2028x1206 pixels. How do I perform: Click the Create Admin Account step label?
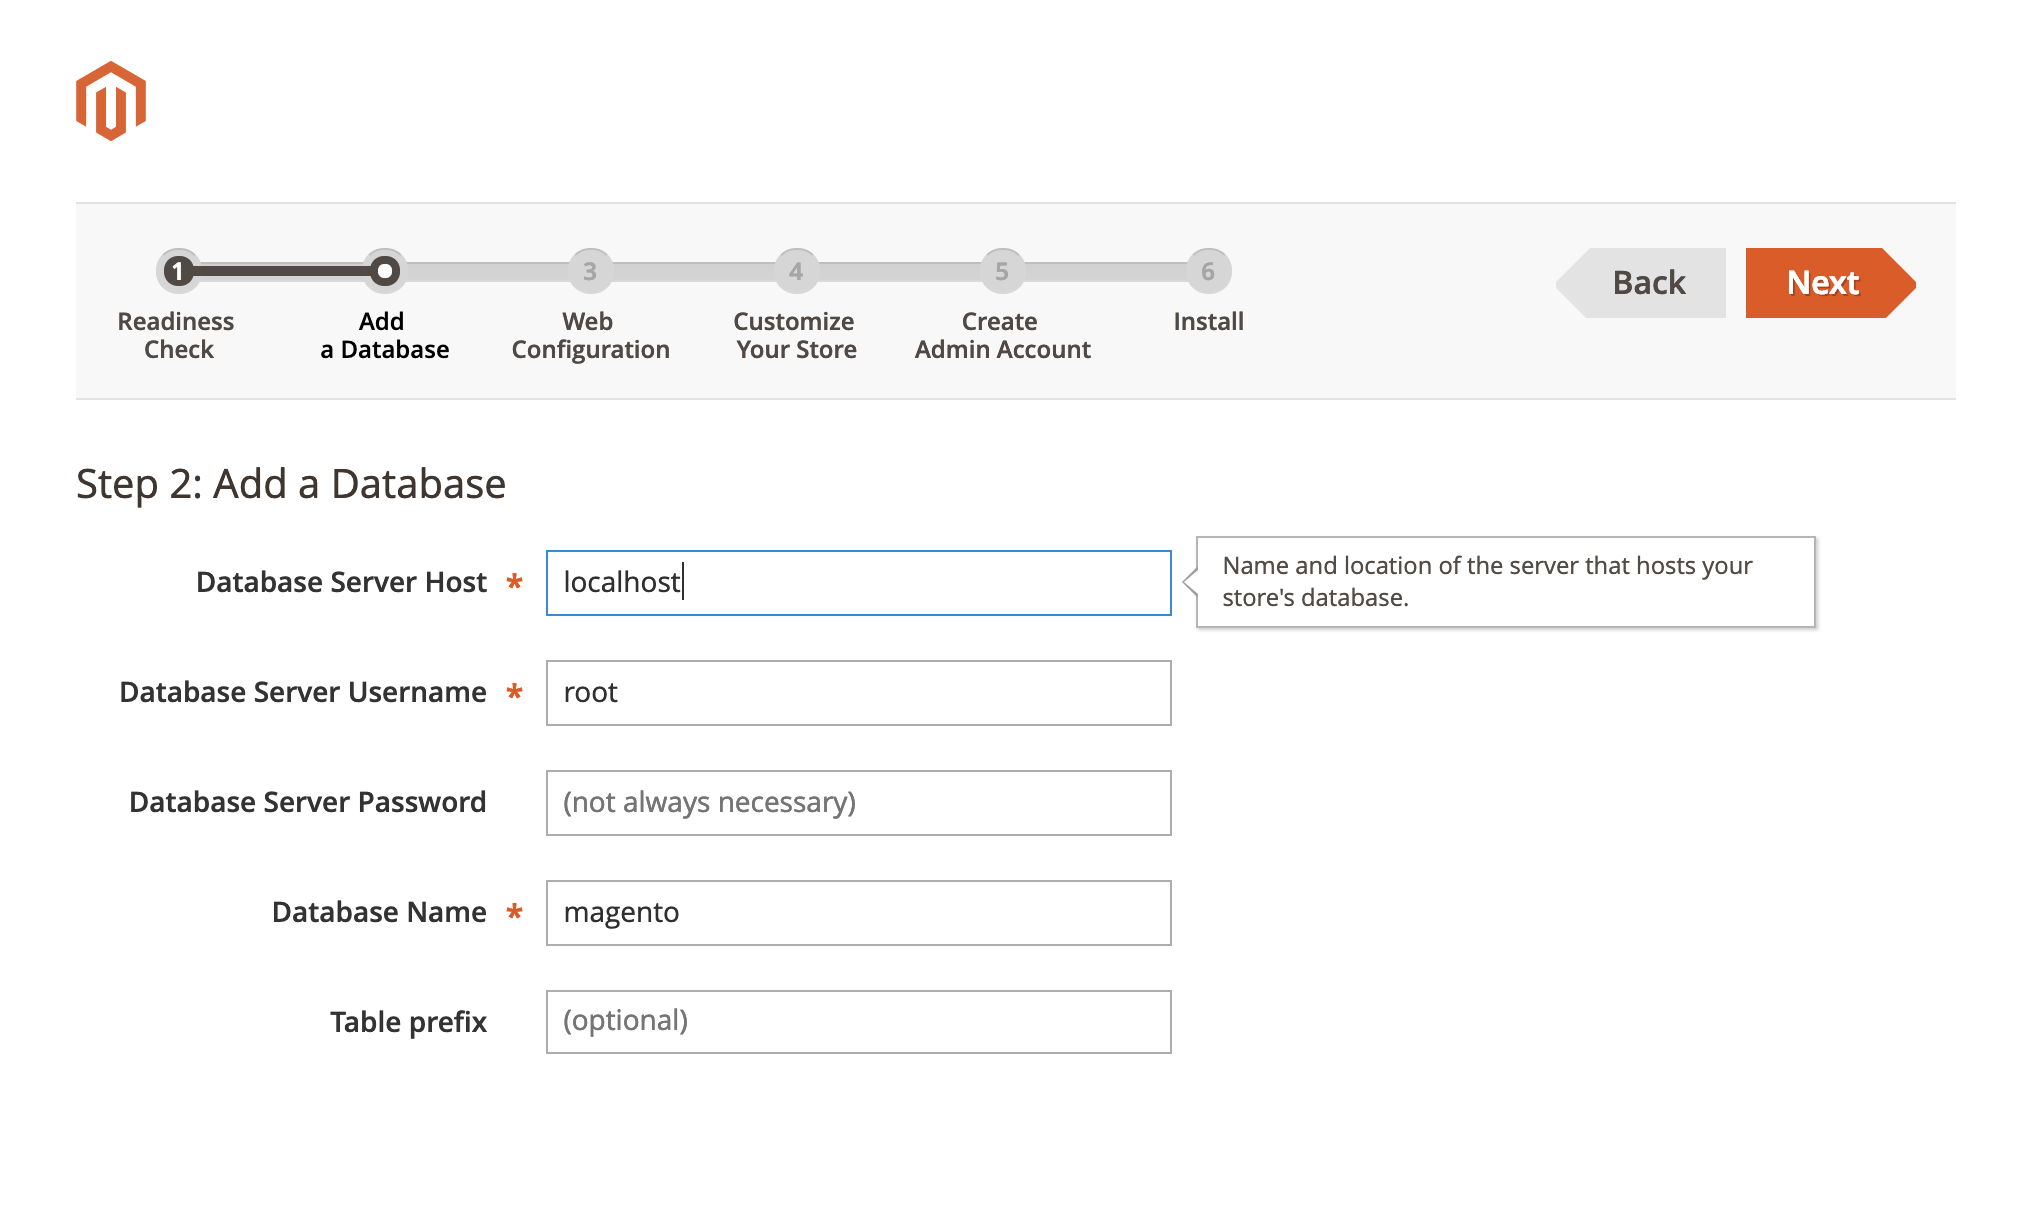(1000, 335)
